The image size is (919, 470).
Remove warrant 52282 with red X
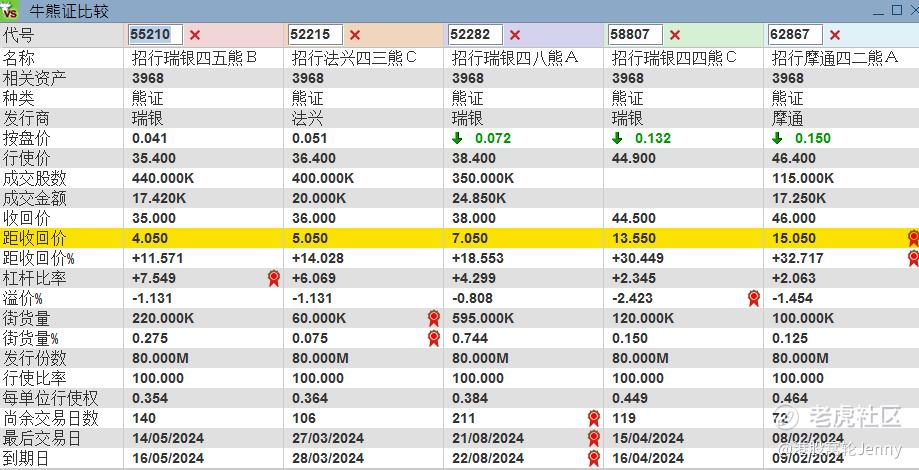point(515,35)
